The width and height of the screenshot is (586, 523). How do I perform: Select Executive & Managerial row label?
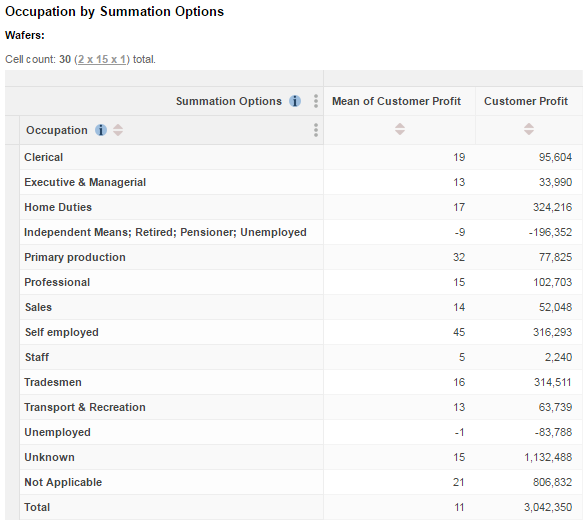85,182
